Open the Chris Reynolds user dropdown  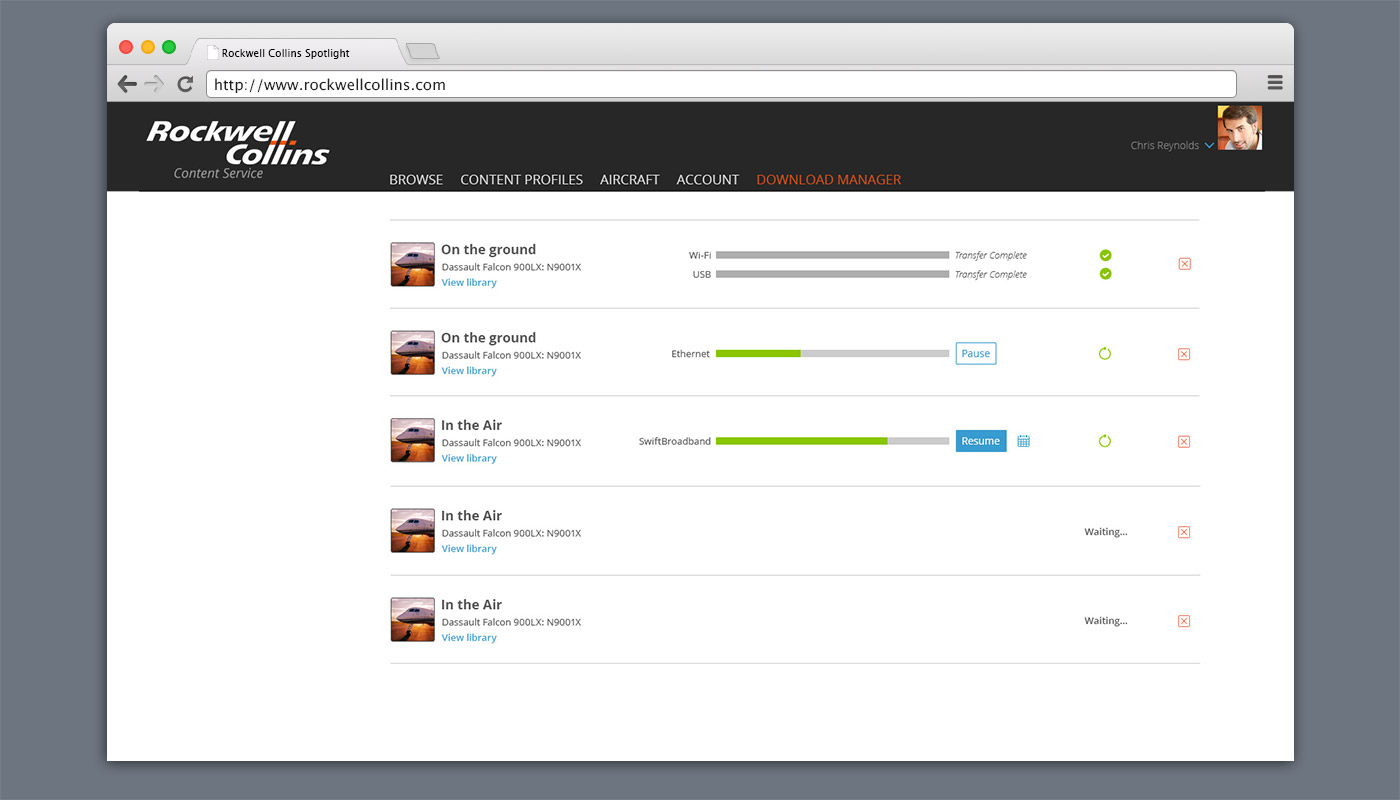pyautogui.click(x=1172, y=145)
